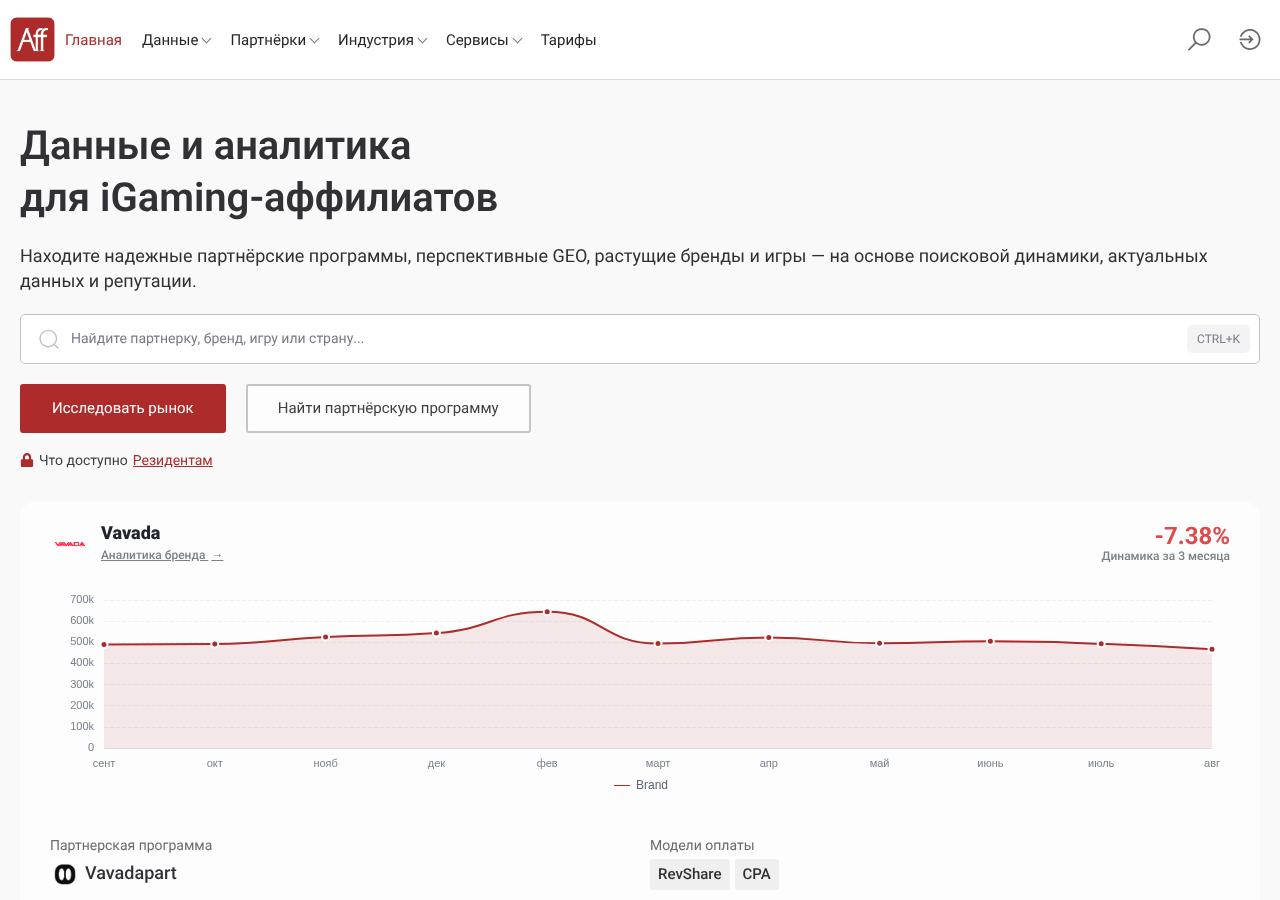1280x900 pixels.
Task: Select the фев data point on chart
Action: point(547,611)
